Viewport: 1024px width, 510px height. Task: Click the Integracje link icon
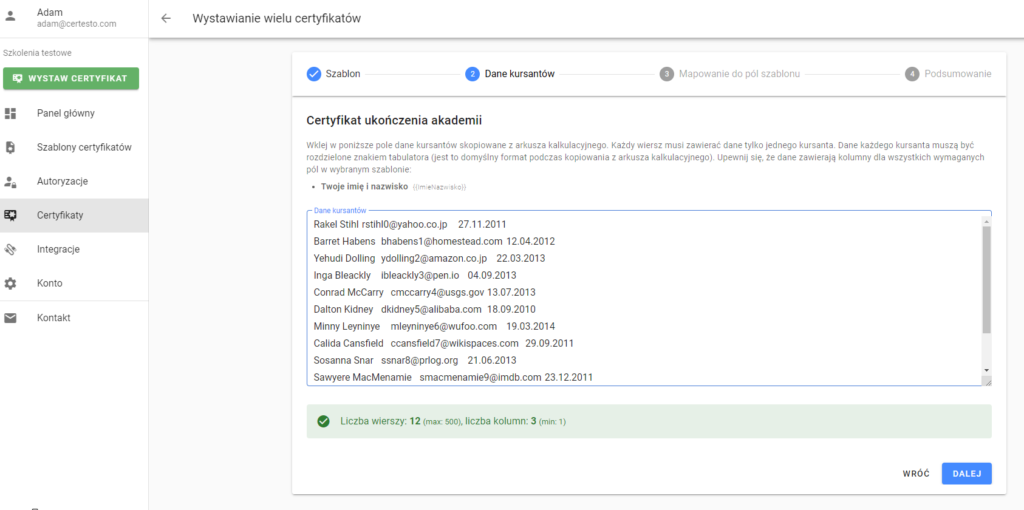pos(10,249)
